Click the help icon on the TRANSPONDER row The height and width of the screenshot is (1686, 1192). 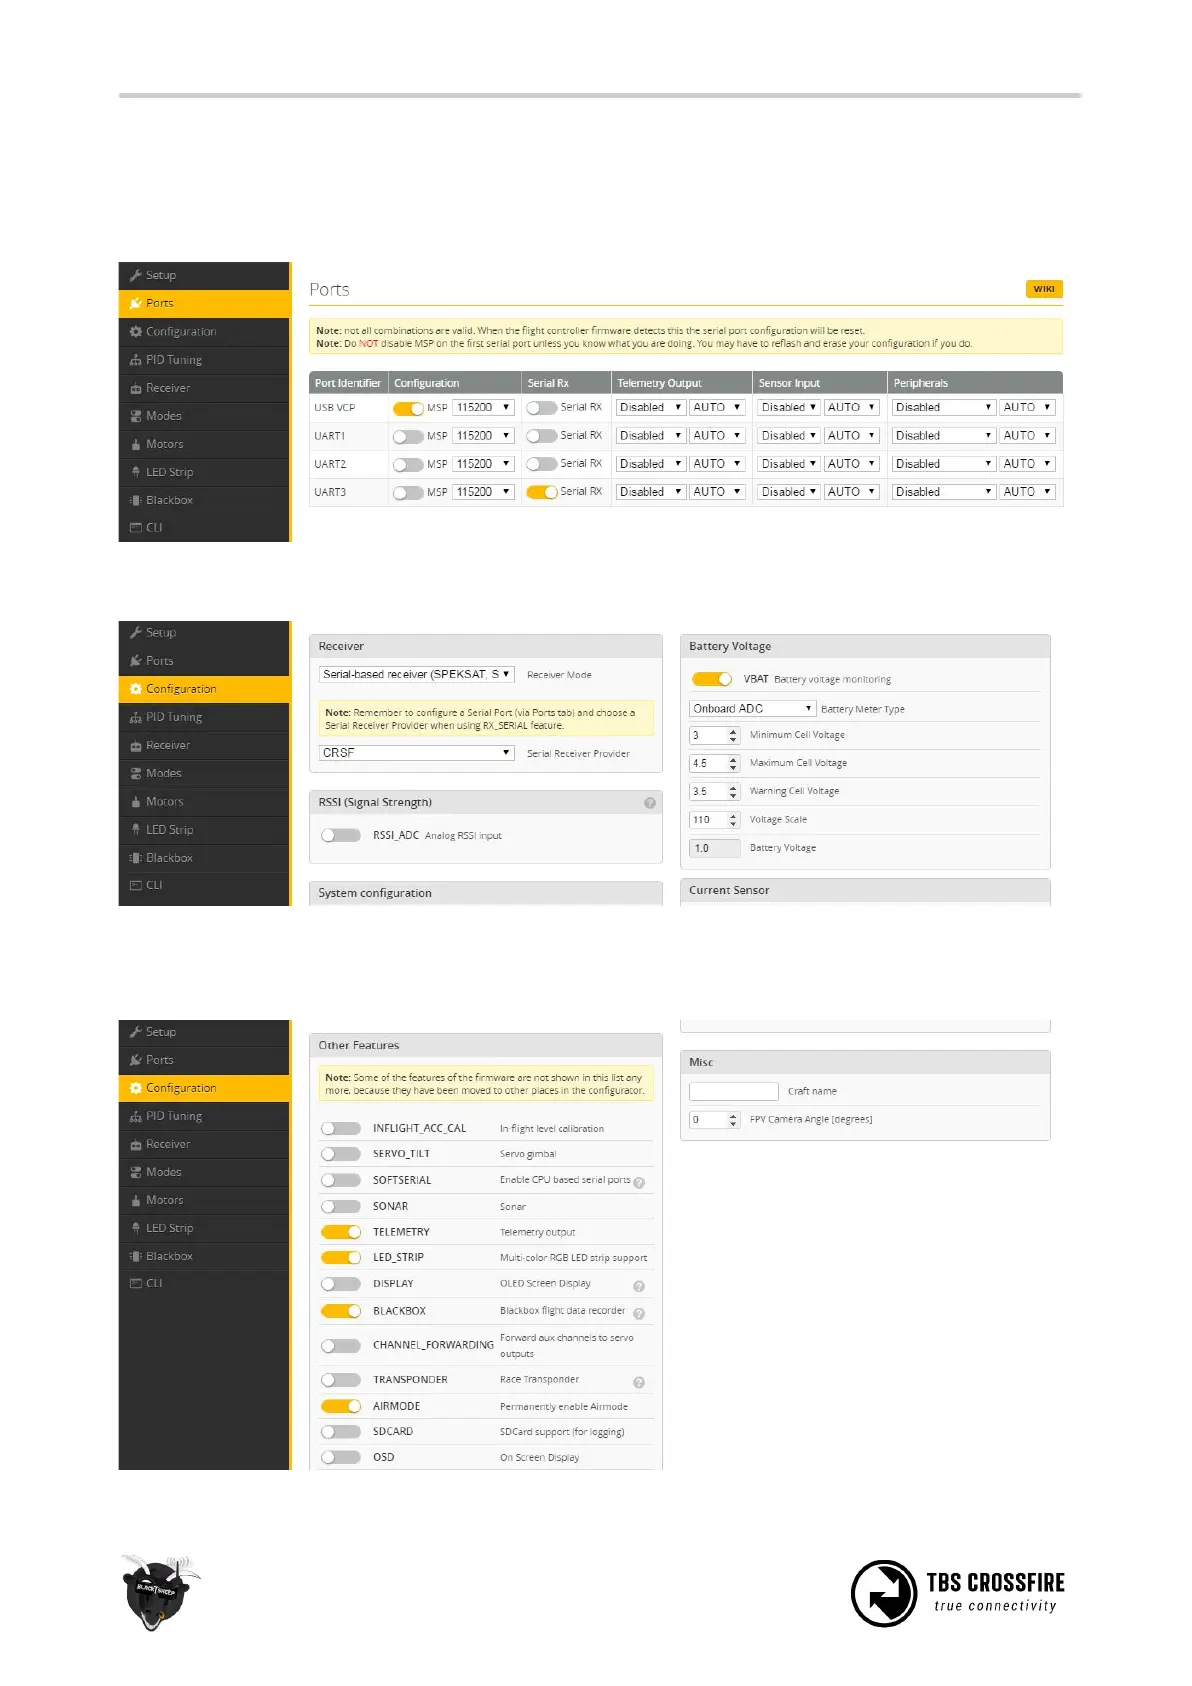point(639,1382)
